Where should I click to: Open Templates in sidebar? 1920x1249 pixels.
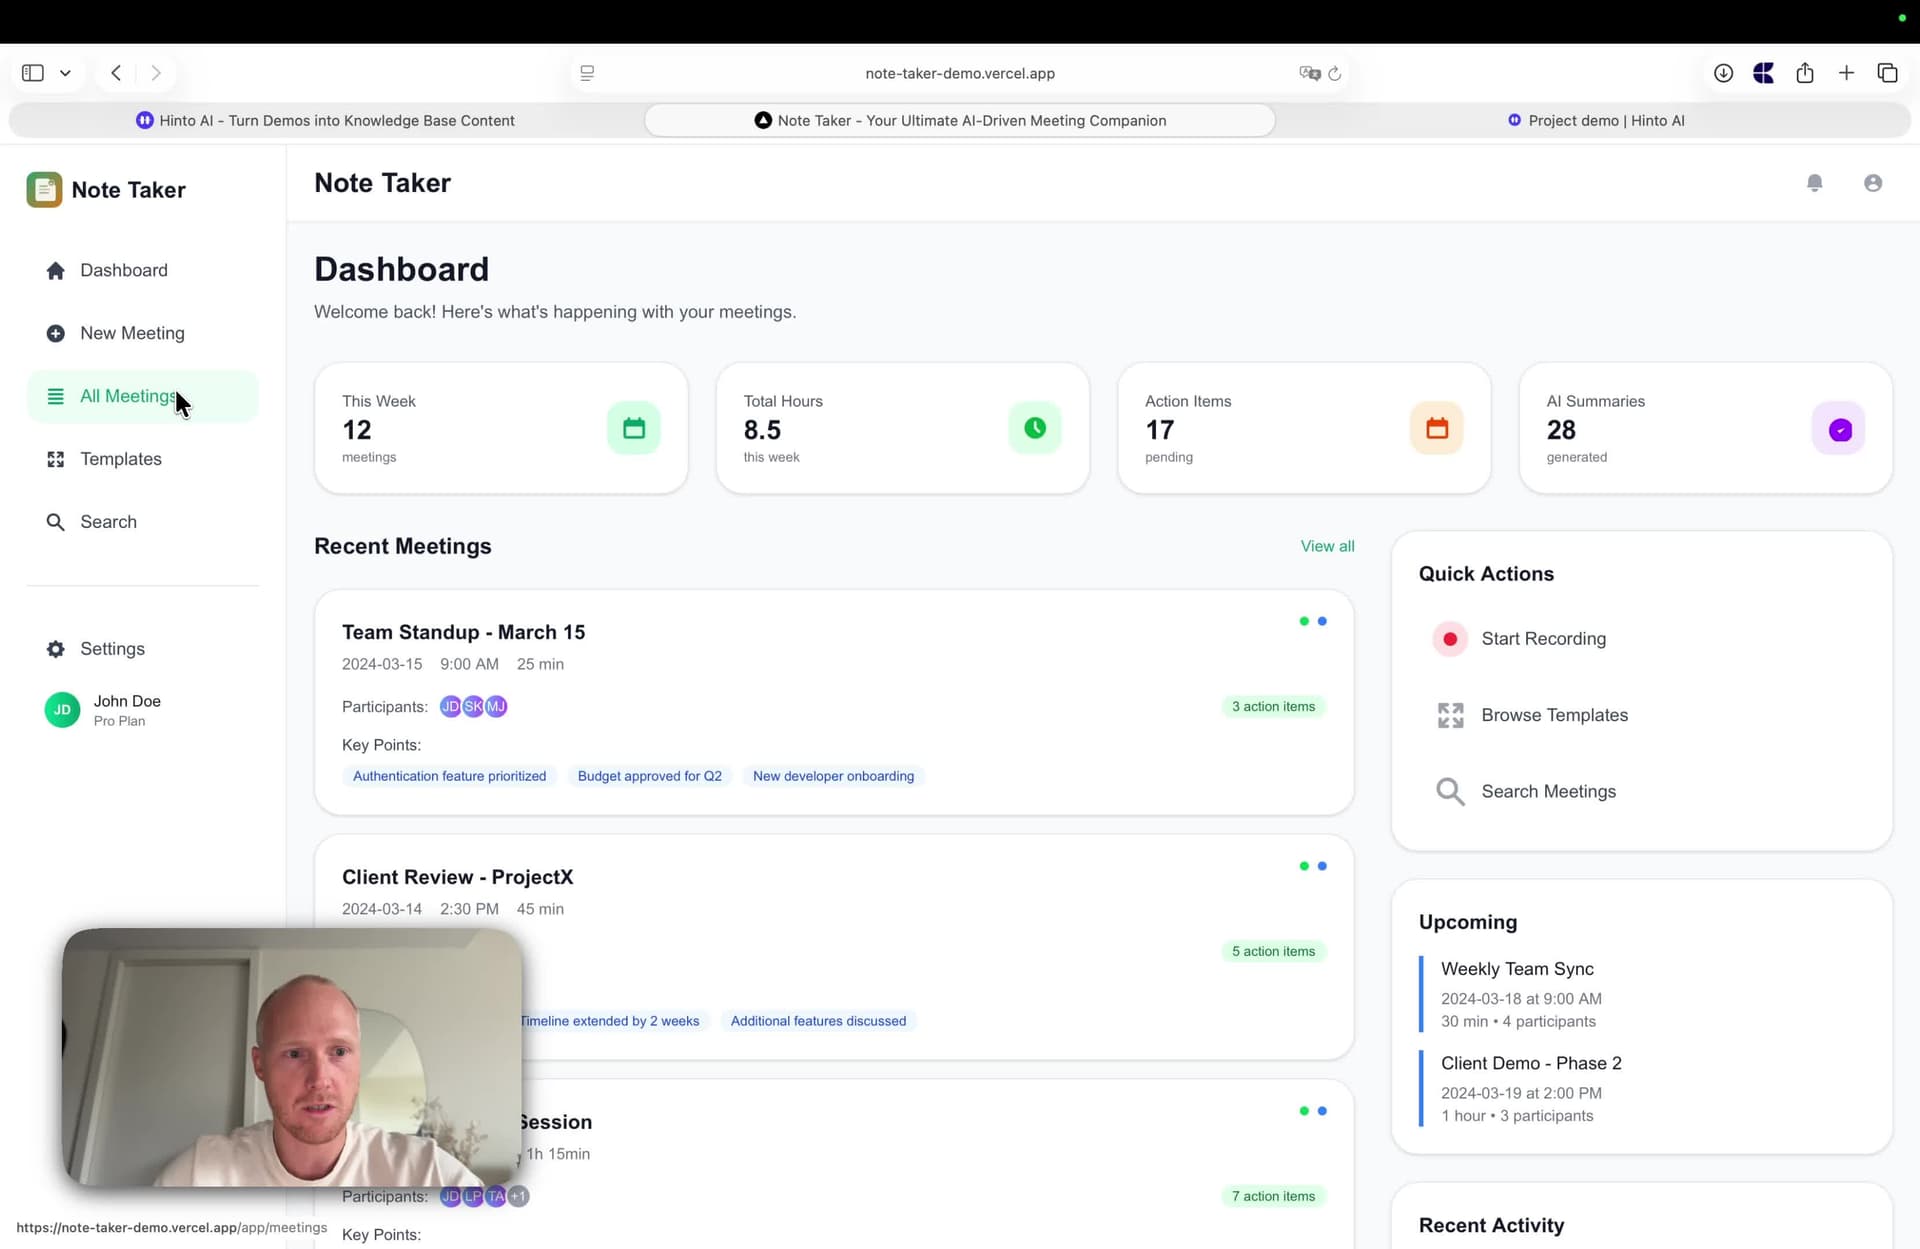click(121, 459)
